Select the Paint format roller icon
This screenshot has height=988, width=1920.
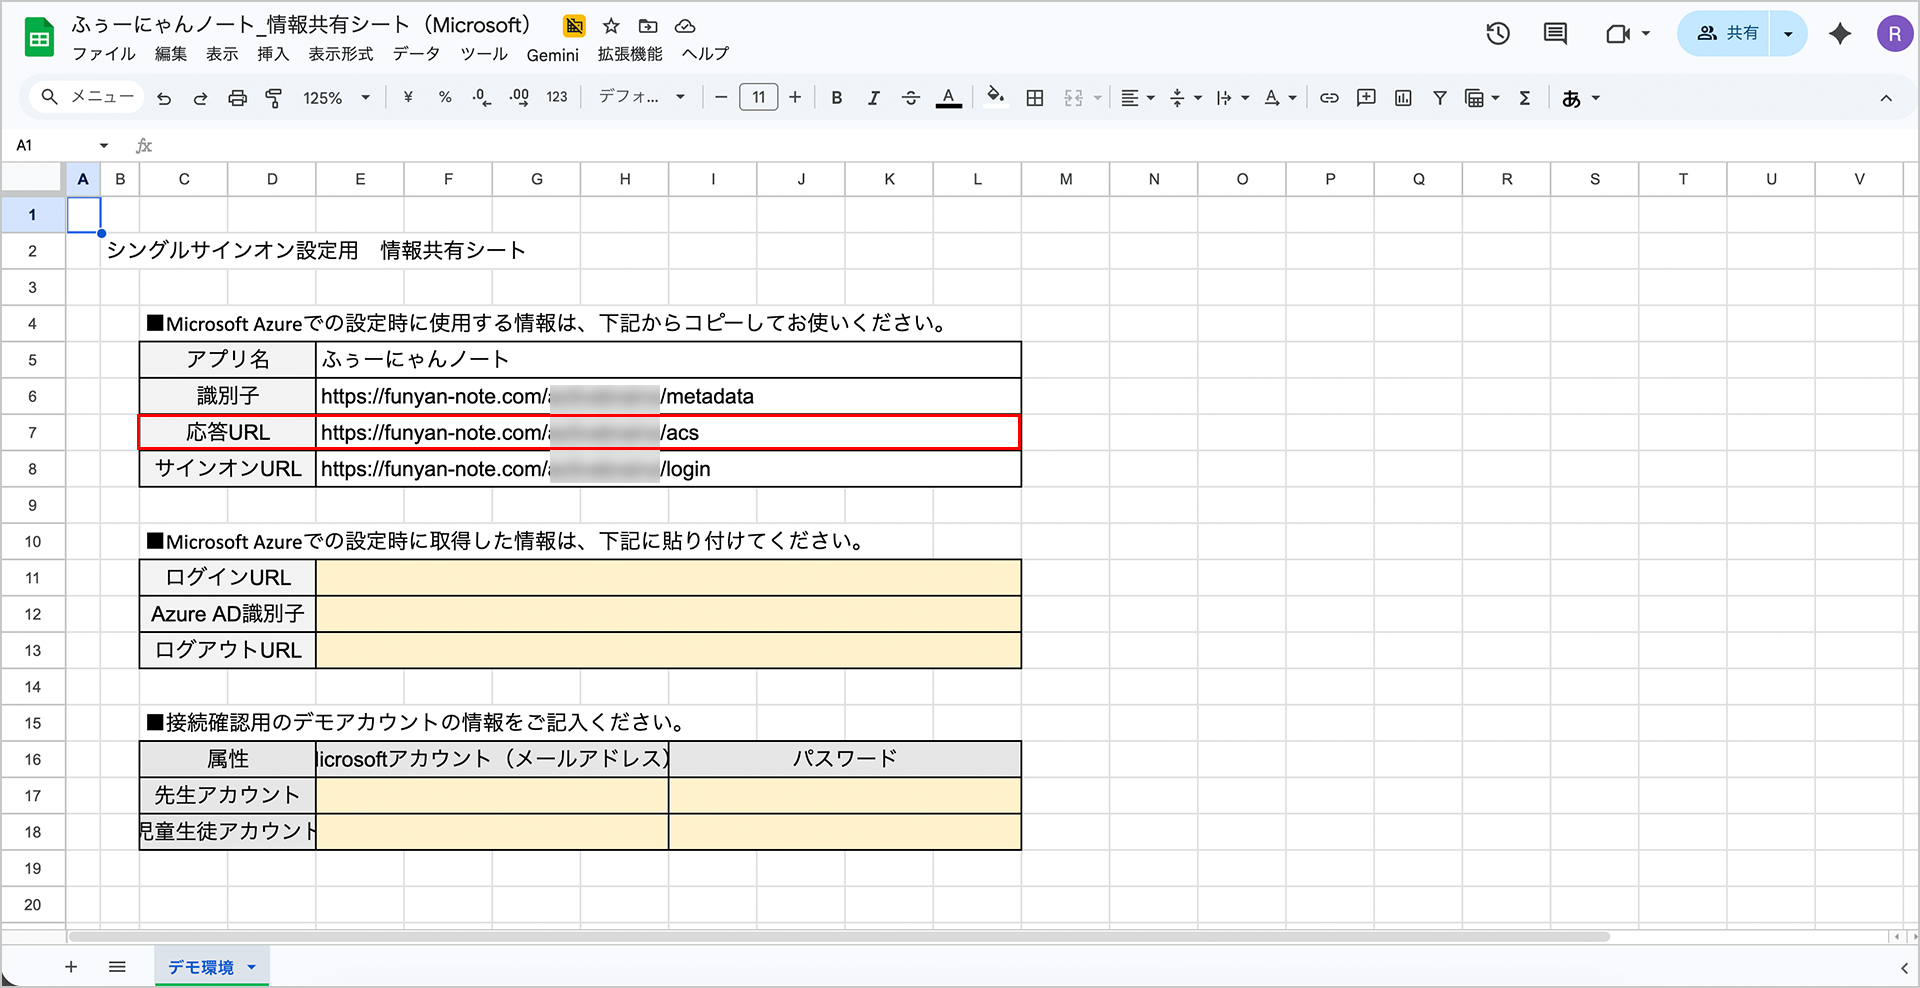(x=273, y=98)
